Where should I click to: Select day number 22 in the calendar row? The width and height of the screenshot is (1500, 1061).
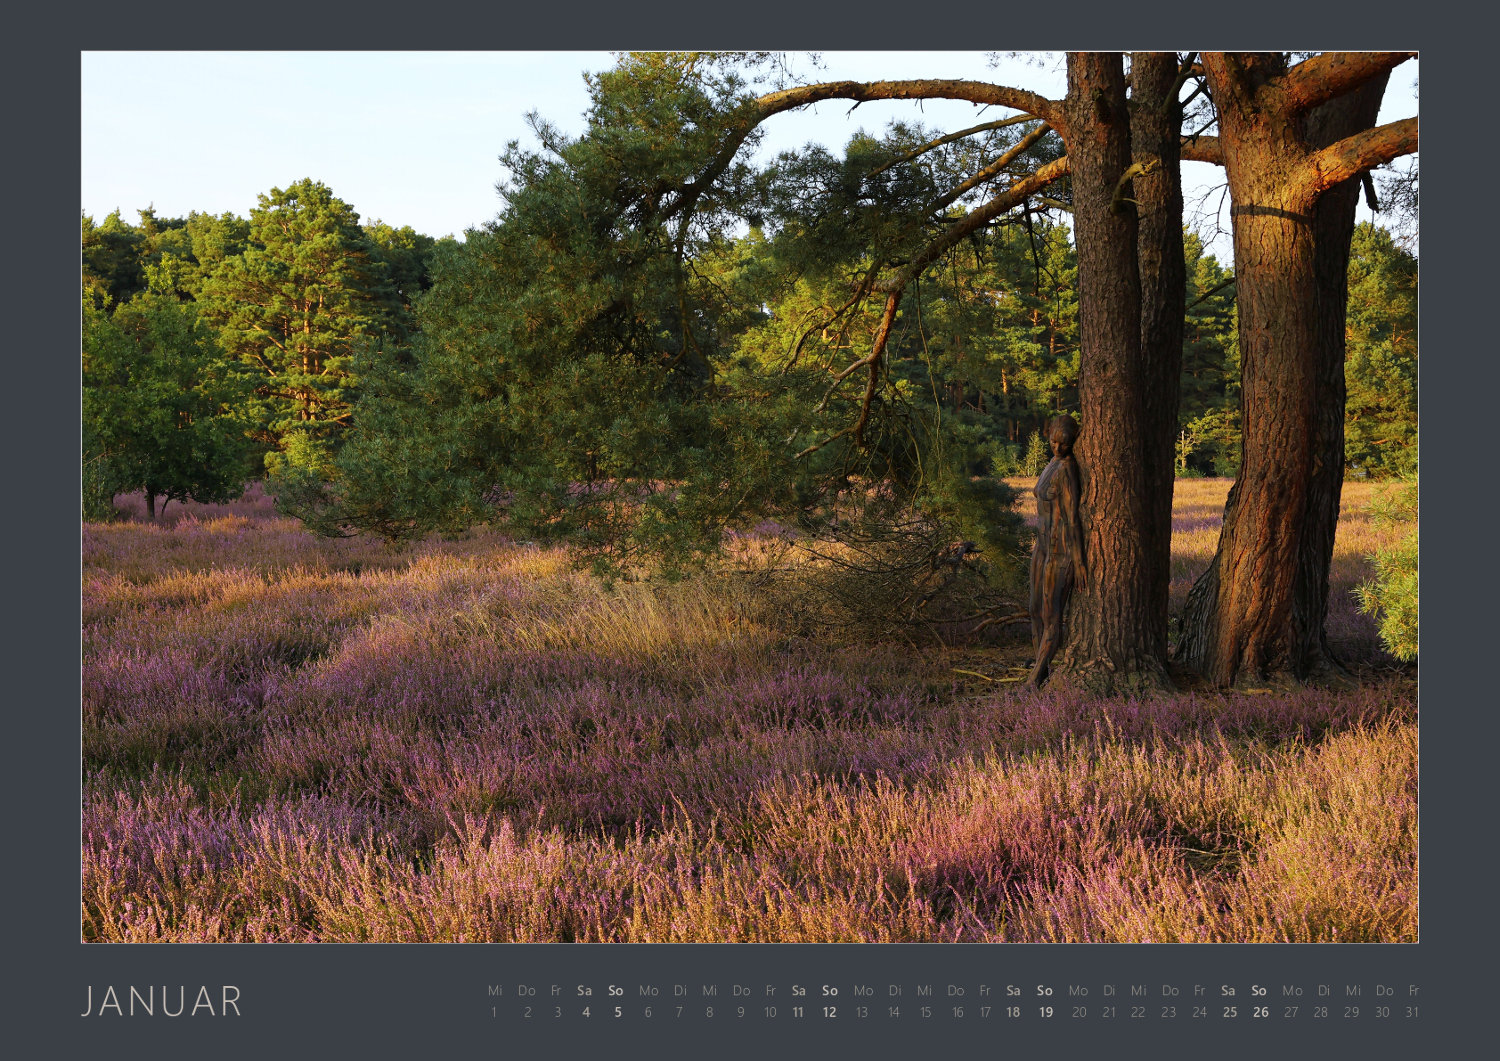(x=1138, y=1012)
